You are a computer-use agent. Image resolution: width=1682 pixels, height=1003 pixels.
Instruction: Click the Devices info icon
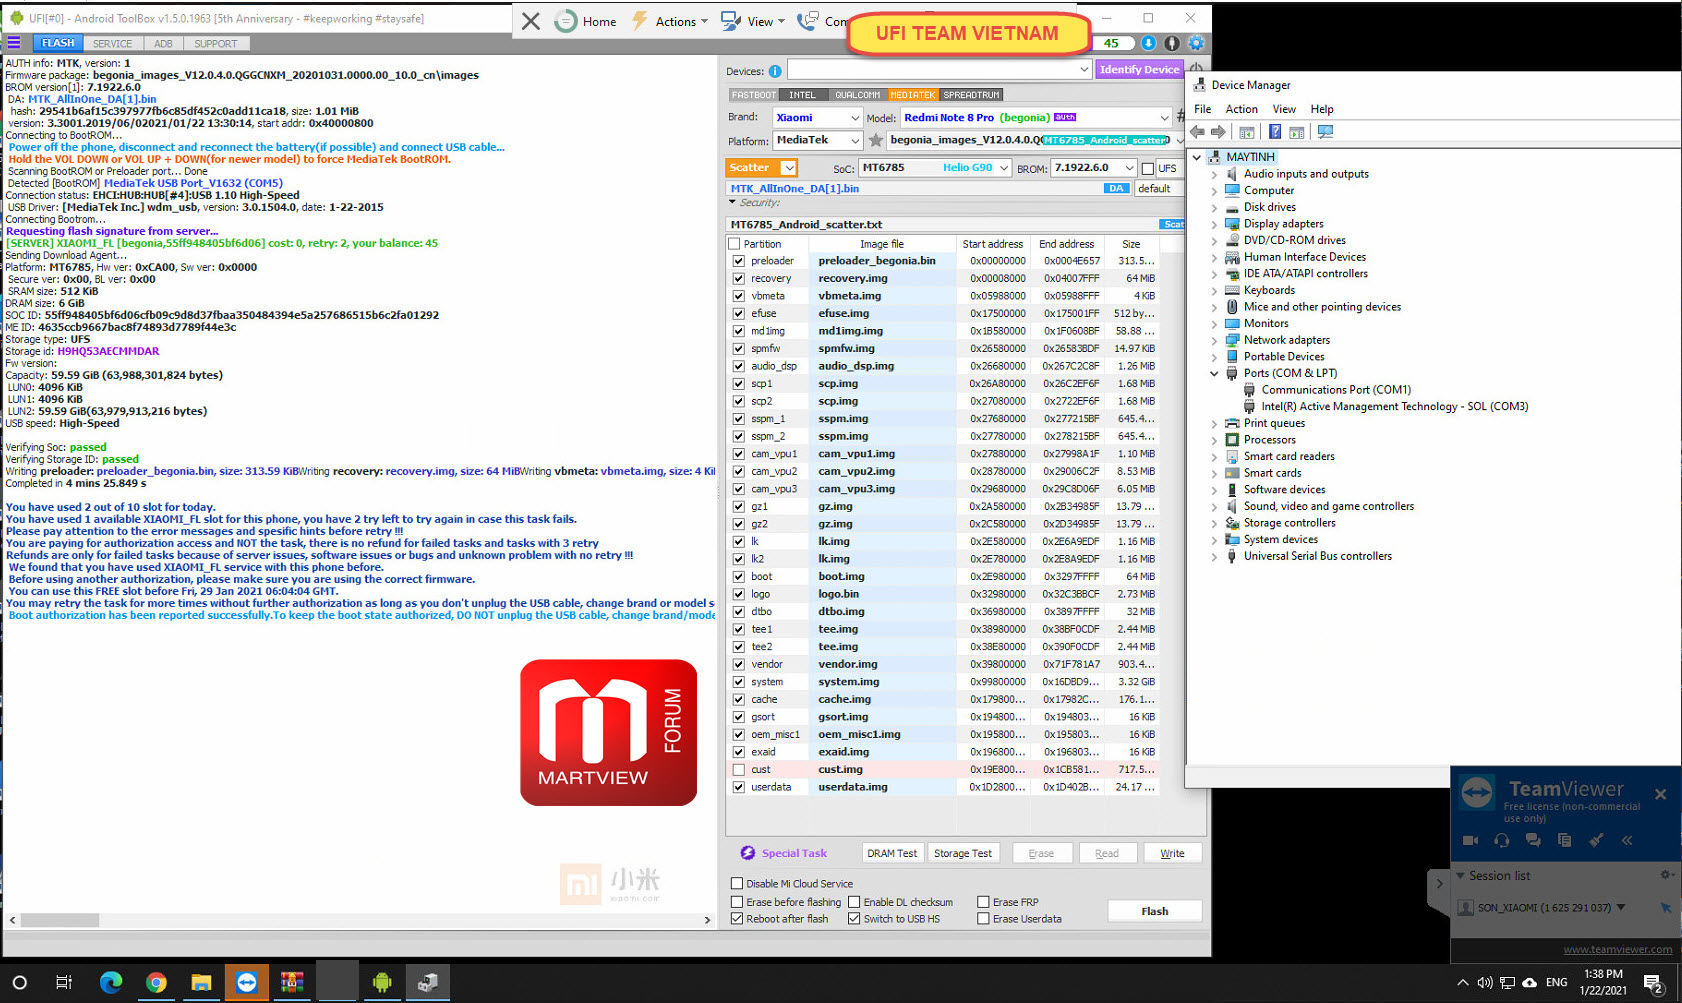click(775, 71)
